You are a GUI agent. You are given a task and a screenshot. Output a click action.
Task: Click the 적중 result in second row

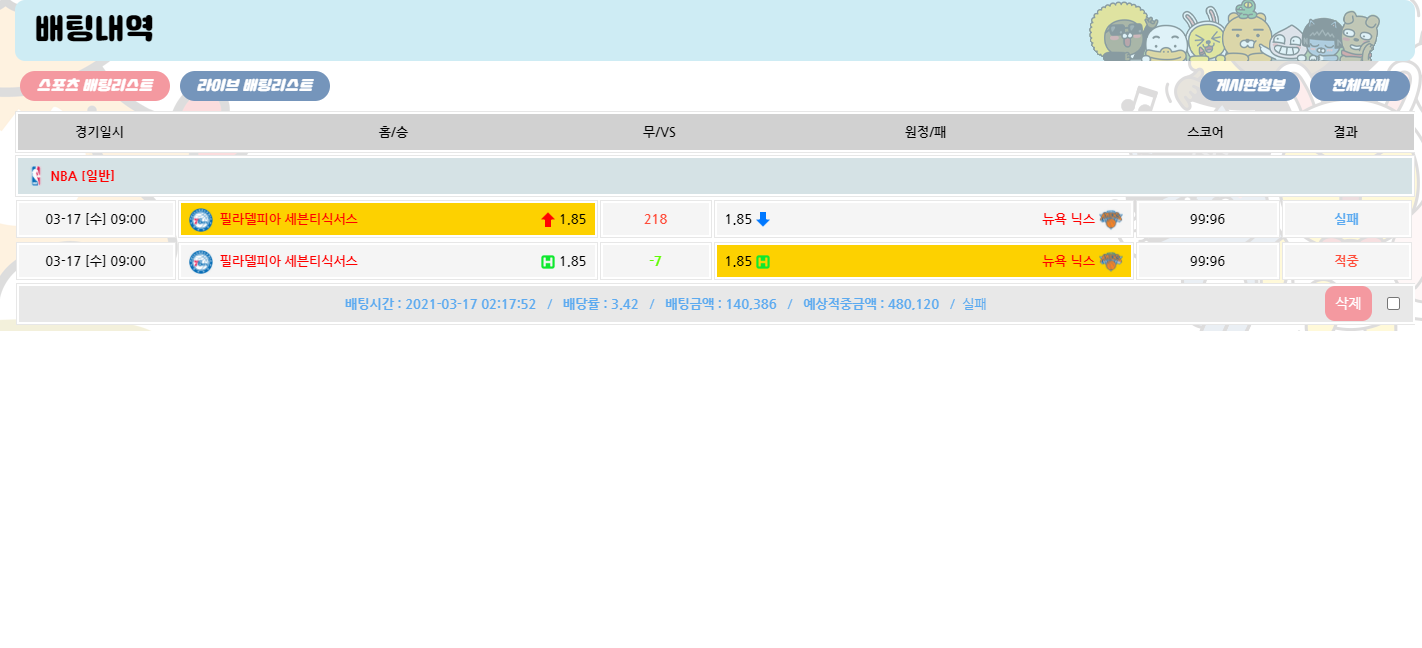coord(1346,262)
